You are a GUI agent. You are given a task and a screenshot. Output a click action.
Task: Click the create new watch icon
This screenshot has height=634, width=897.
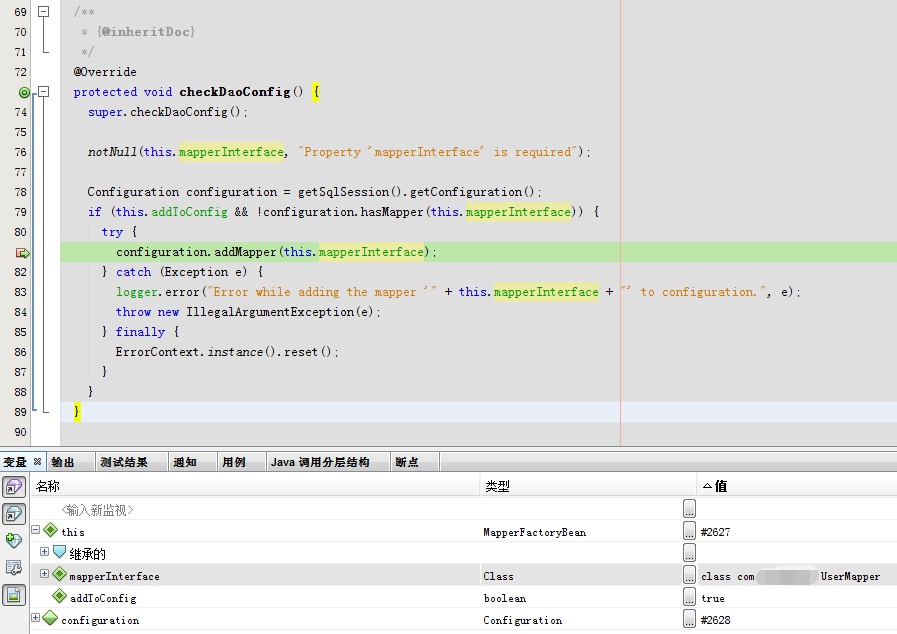coord(14,540)
